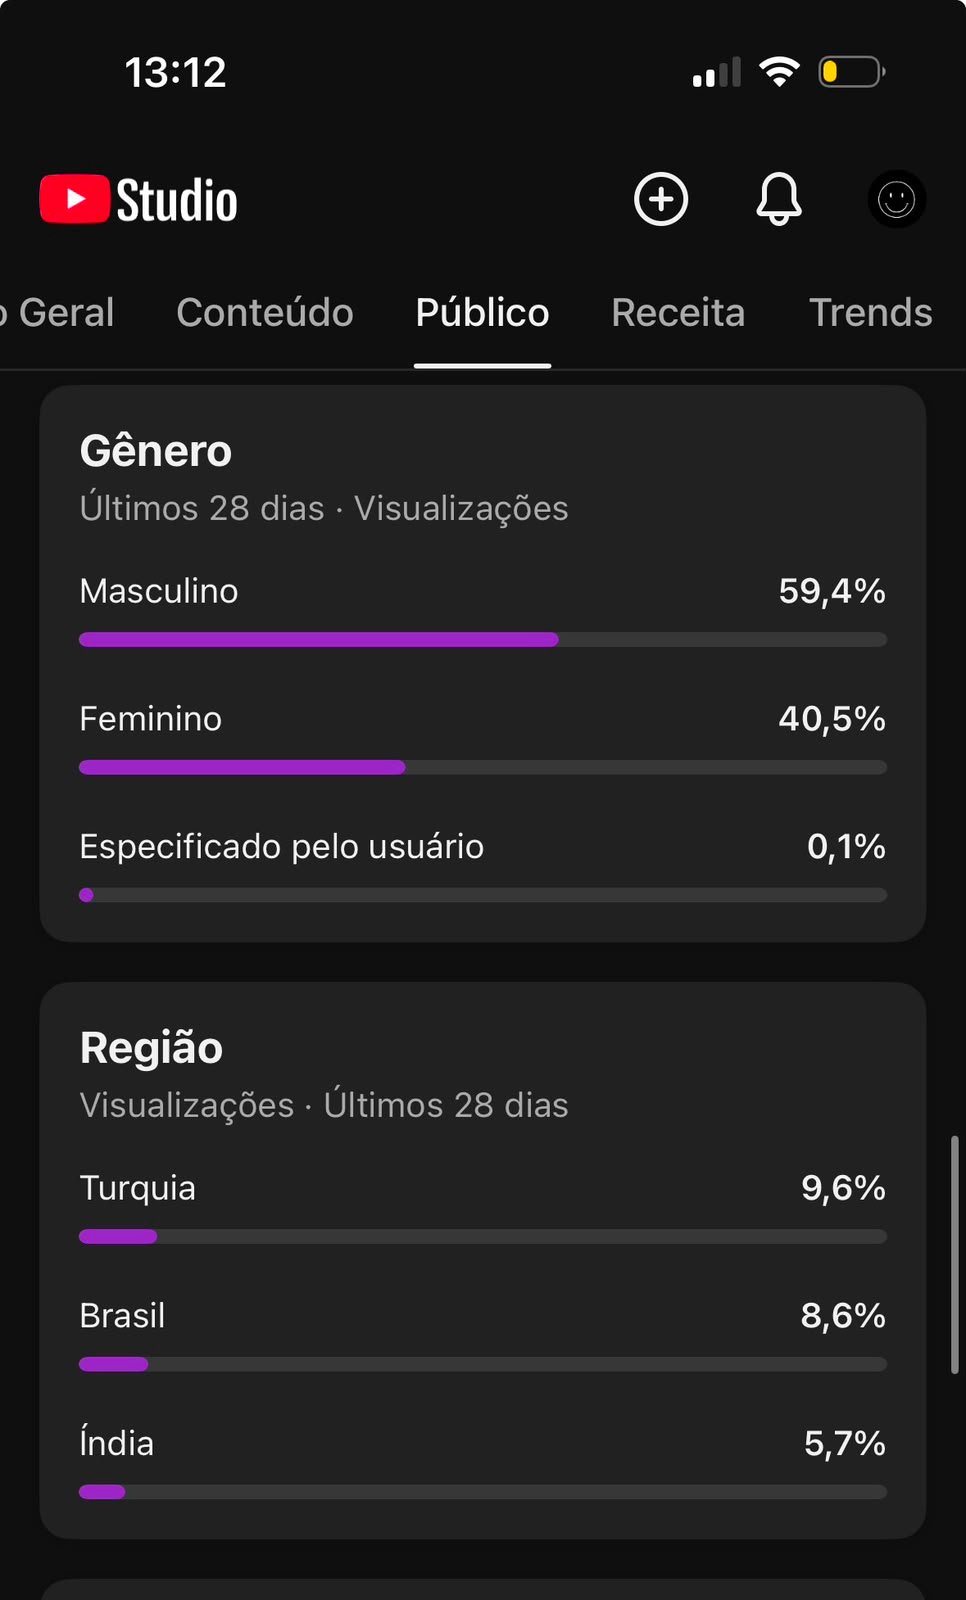
Task: Open the Receita tab
Action: click(x=678, y=312)
